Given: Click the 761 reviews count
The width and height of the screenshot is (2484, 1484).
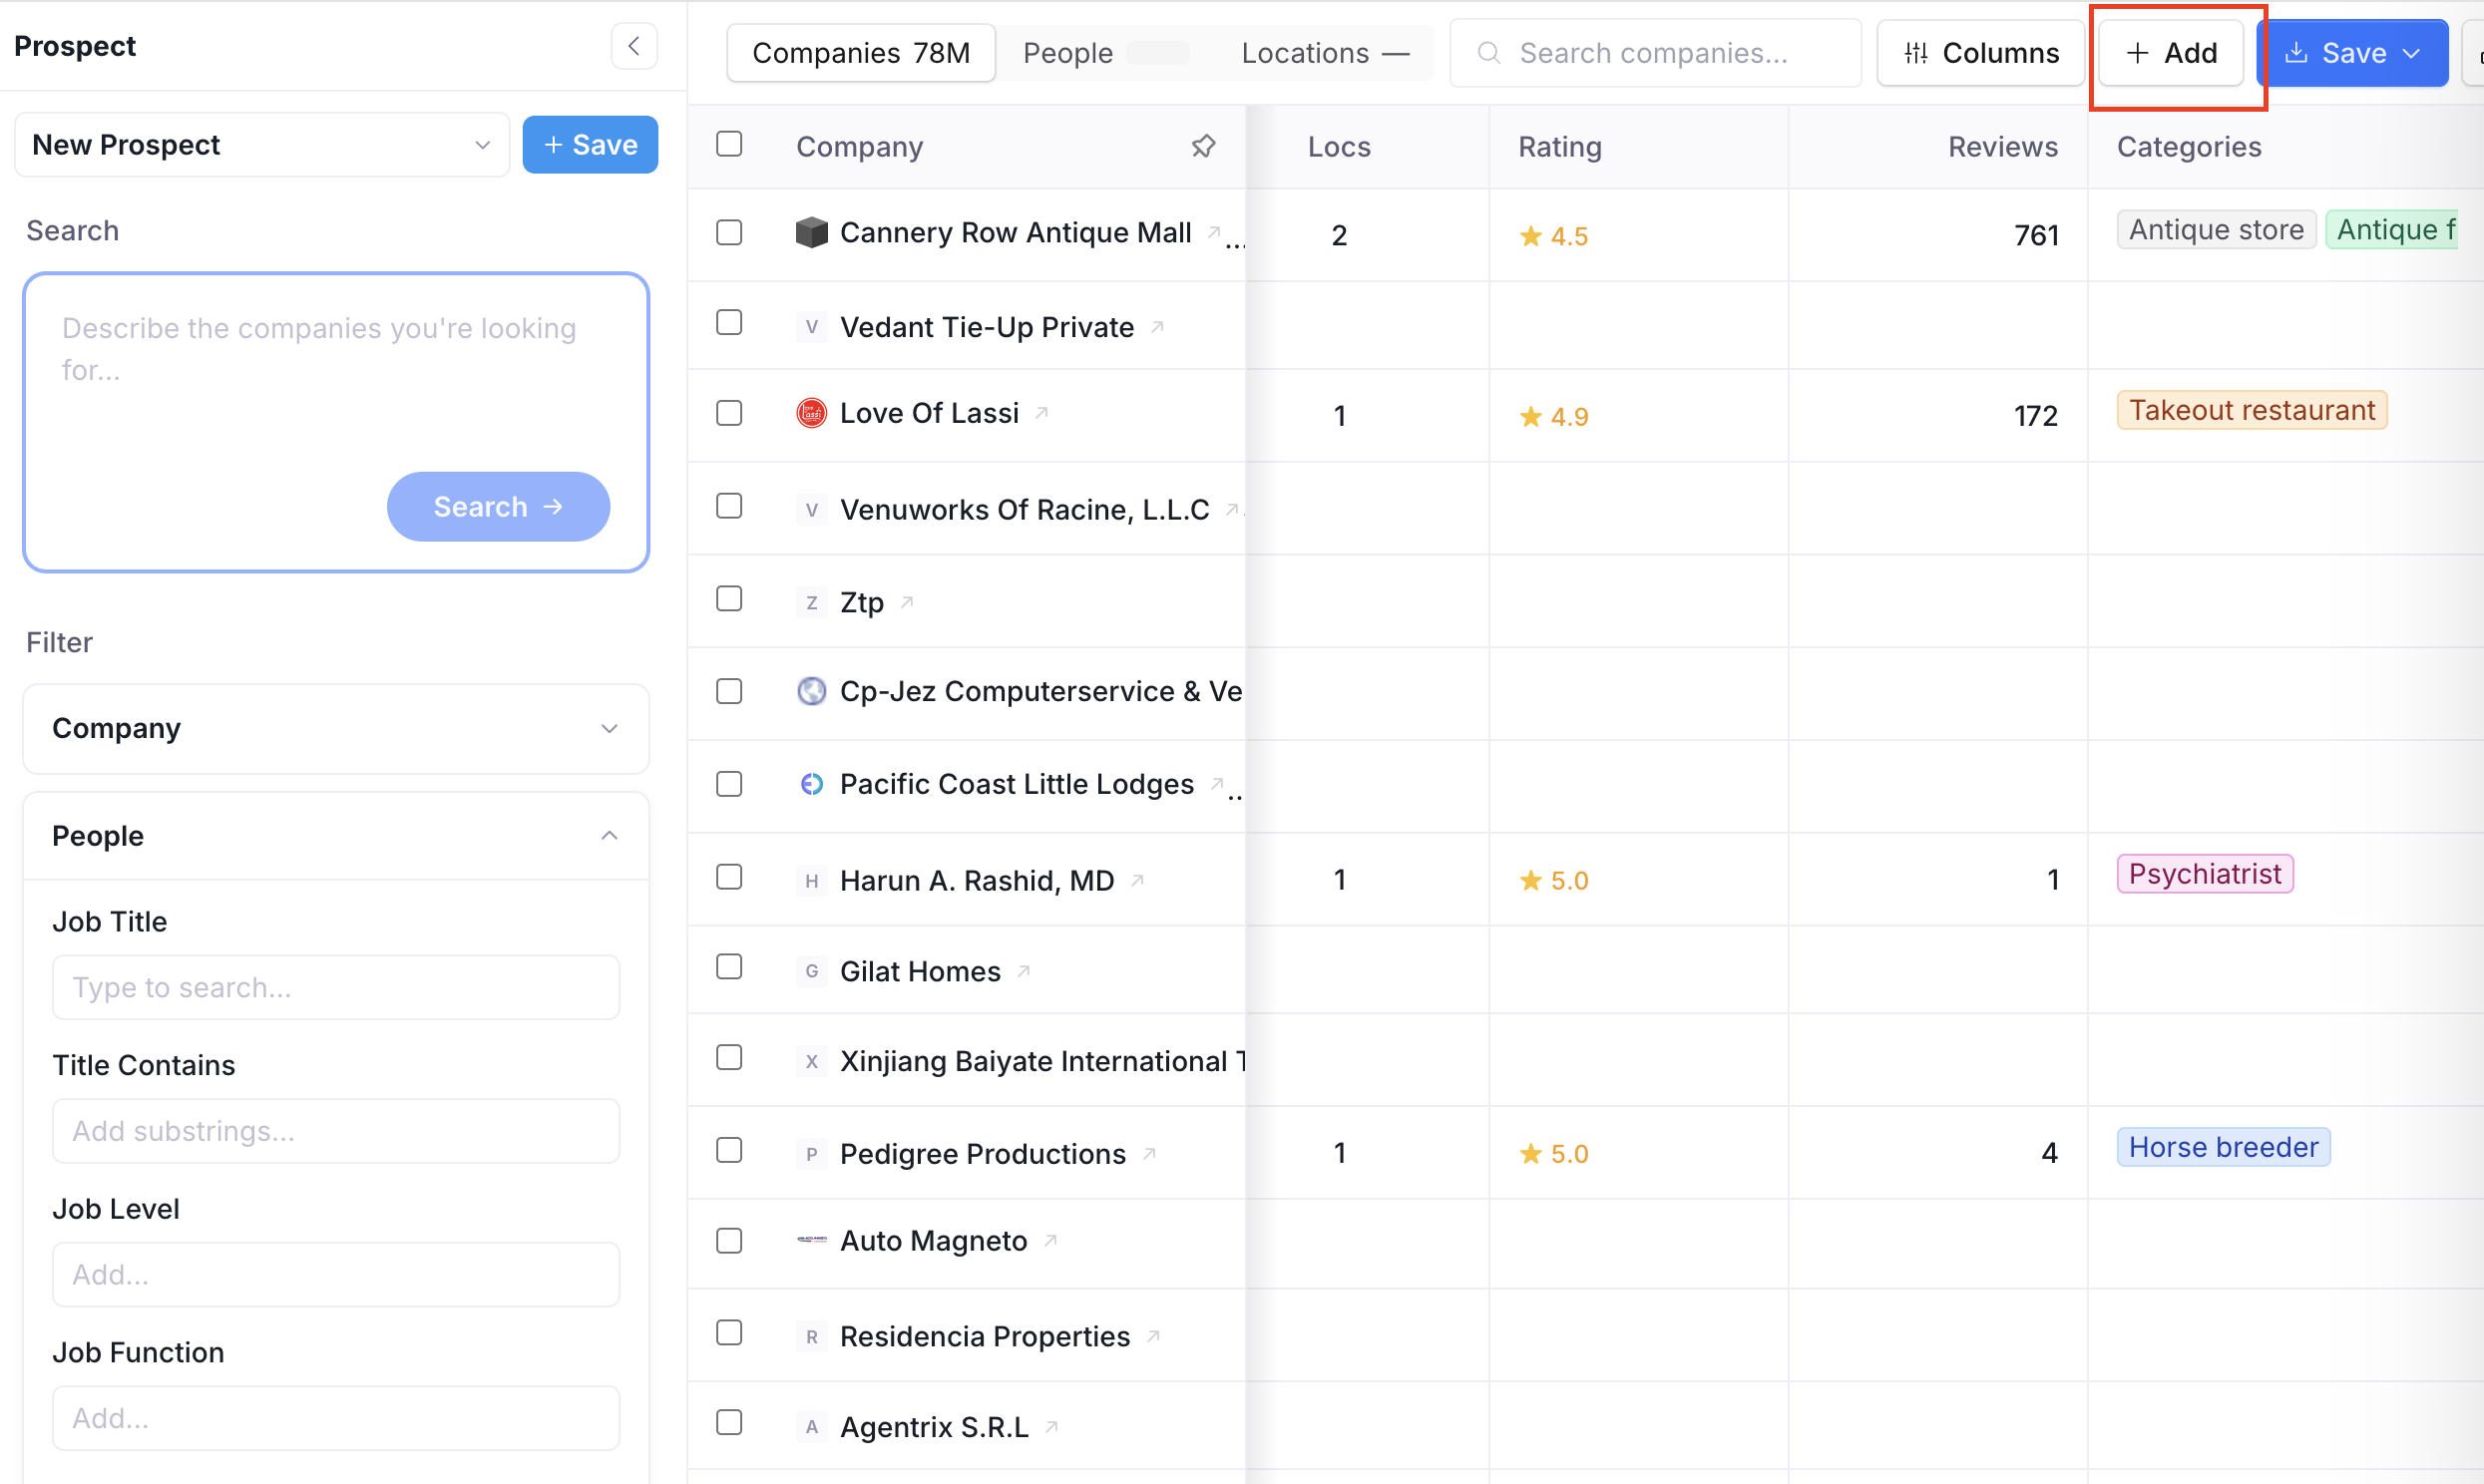Looking at the screenshot, I should 2036,235.
